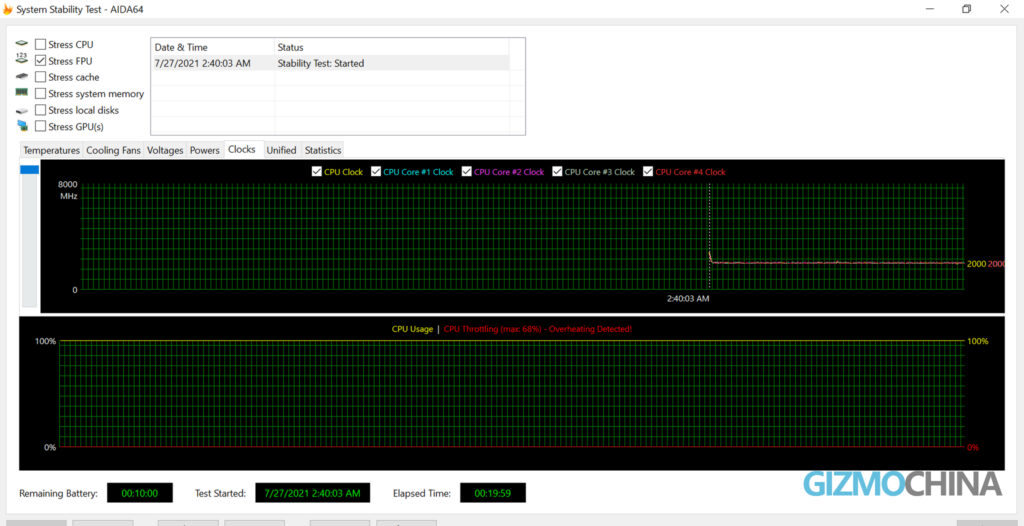The width and height of the screenshot is (1024, 526).
Task: Click the Remaining Battery time value
Action: pyautogui.click(x=140, y=493)
